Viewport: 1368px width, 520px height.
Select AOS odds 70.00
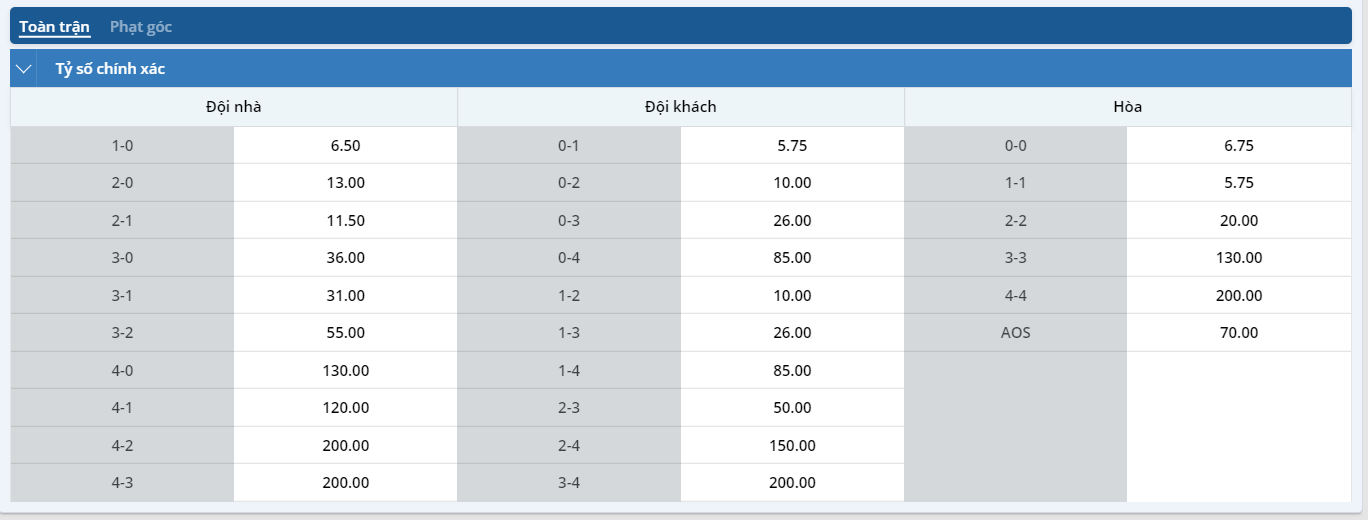(x=1239, y=333)
